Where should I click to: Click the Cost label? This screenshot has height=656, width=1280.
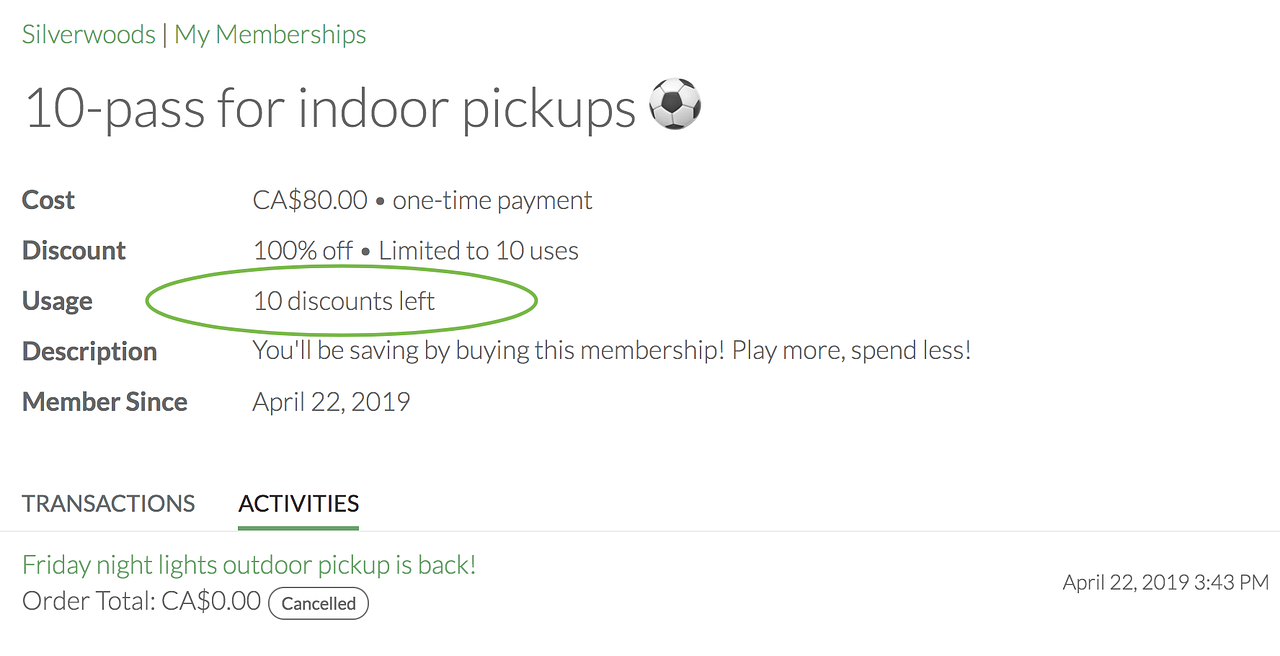click(48, 200)
